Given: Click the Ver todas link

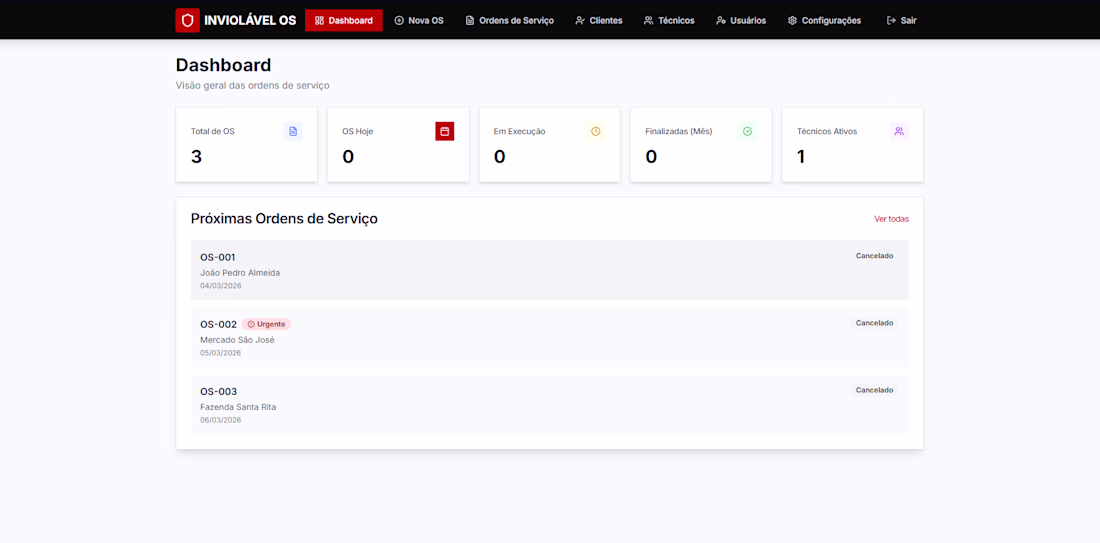Looking at the screenshot, I should (892, 219).
